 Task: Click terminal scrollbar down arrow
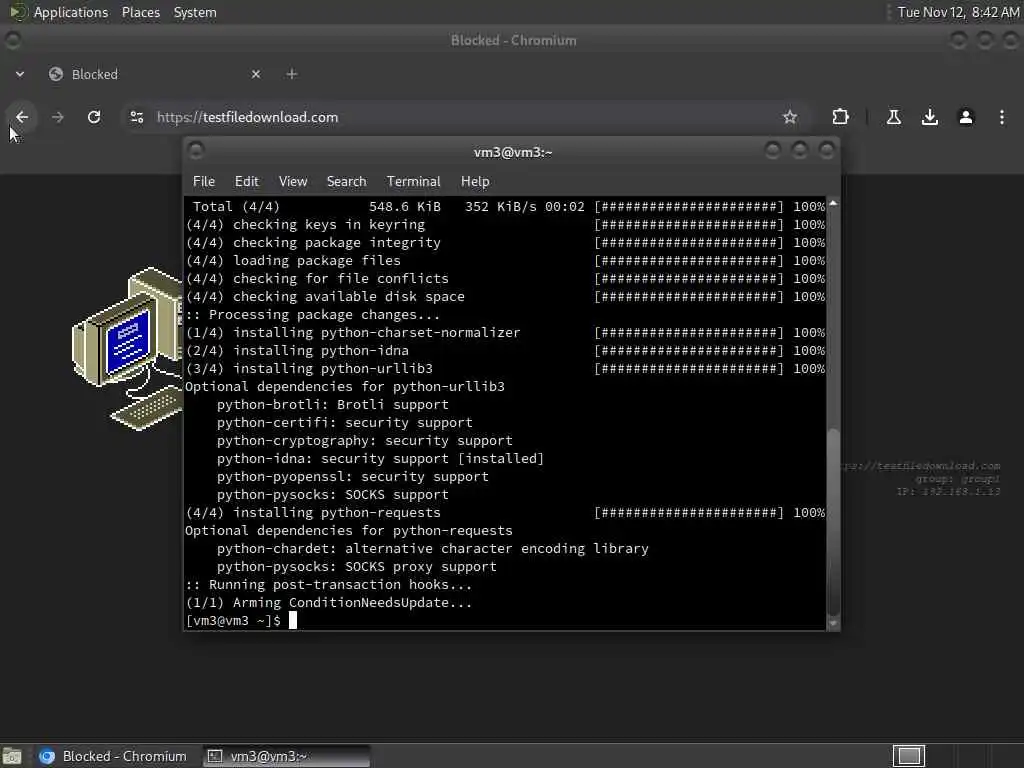(x=833, y=624)
